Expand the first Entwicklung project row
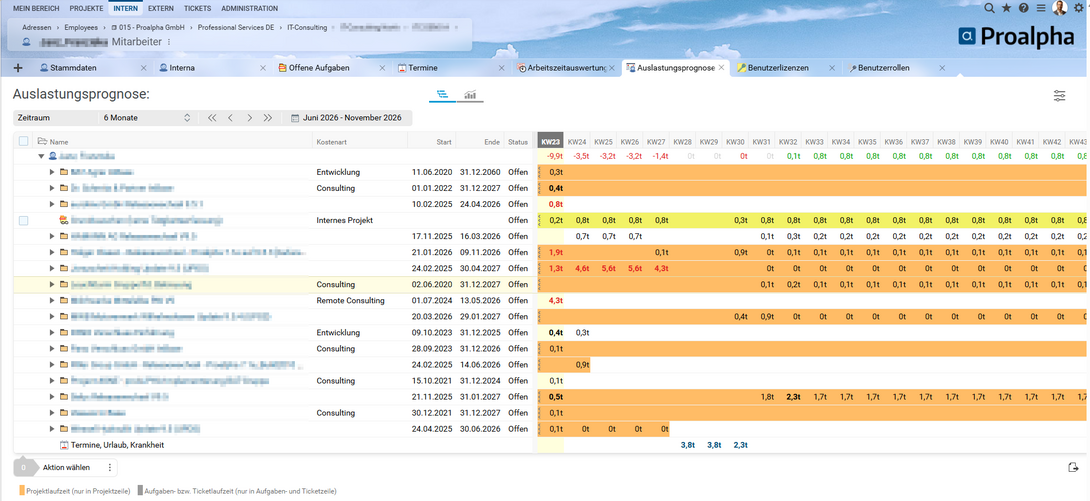The height and width of the screenshot is (501, 1090). pyautogui.click(x=51, y=172)
